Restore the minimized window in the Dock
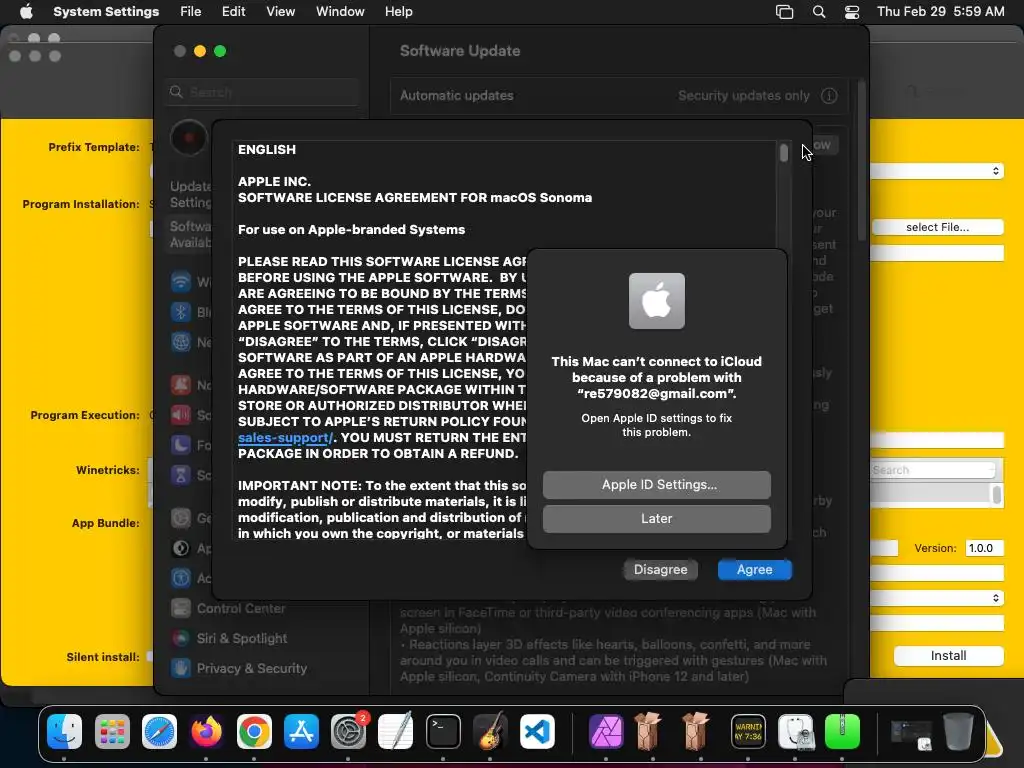The width and height of the screenshot is (1024, 768). (x=911, y=733)
